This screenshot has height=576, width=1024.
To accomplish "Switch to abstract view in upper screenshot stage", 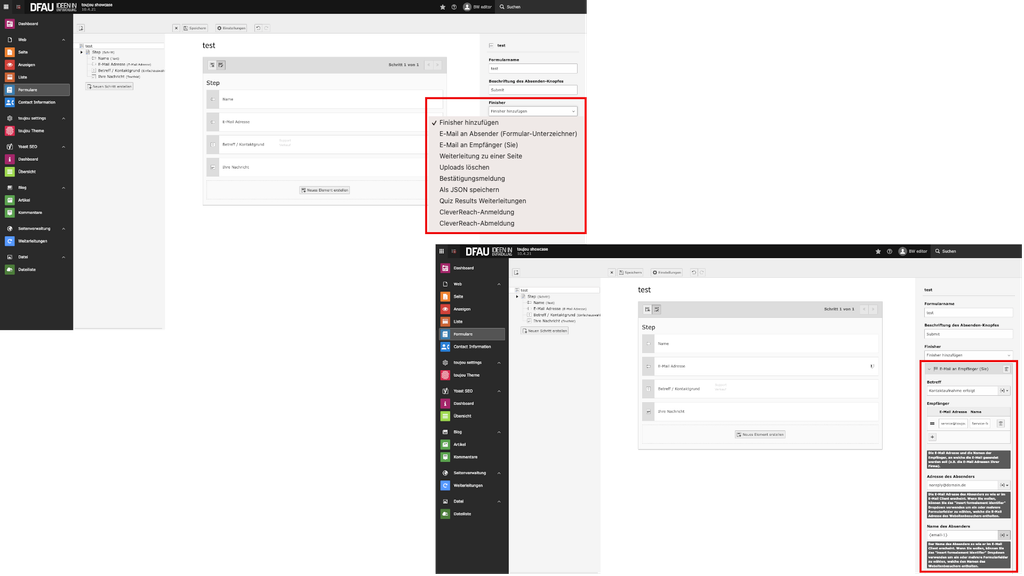I will 212,65.
